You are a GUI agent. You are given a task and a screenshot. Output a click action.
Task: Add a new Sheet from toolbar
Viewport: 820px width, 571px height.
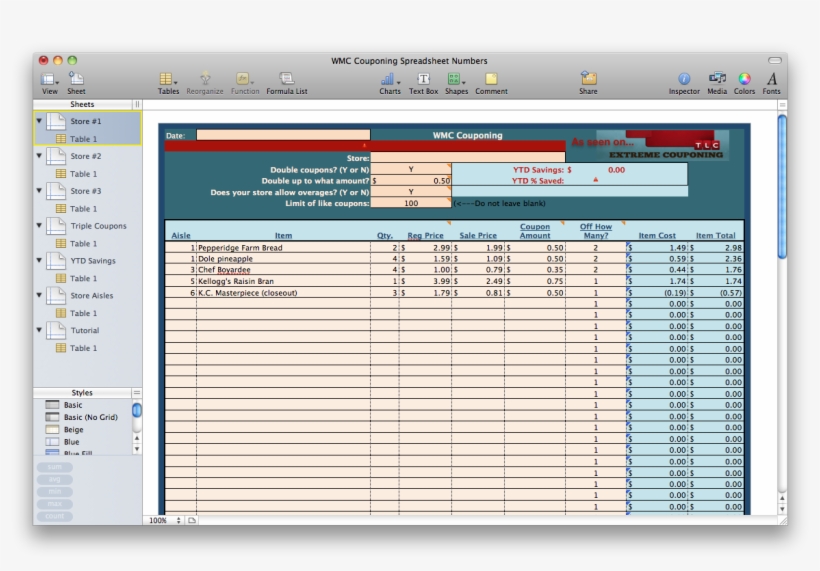pyautogui.click(x=76, y=83)
